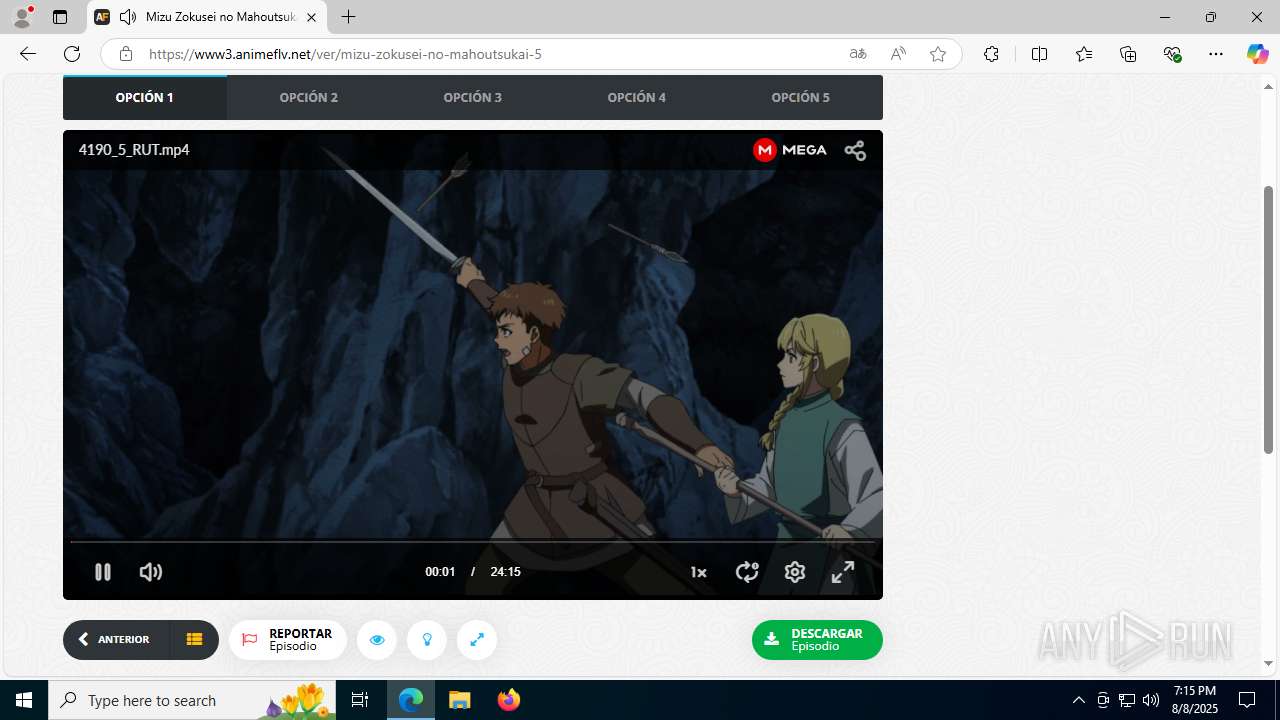Switch to OPCIÓN 3 tab
Screen dimensions: 1280x720
pyautogui.click(x=473, y=98)
